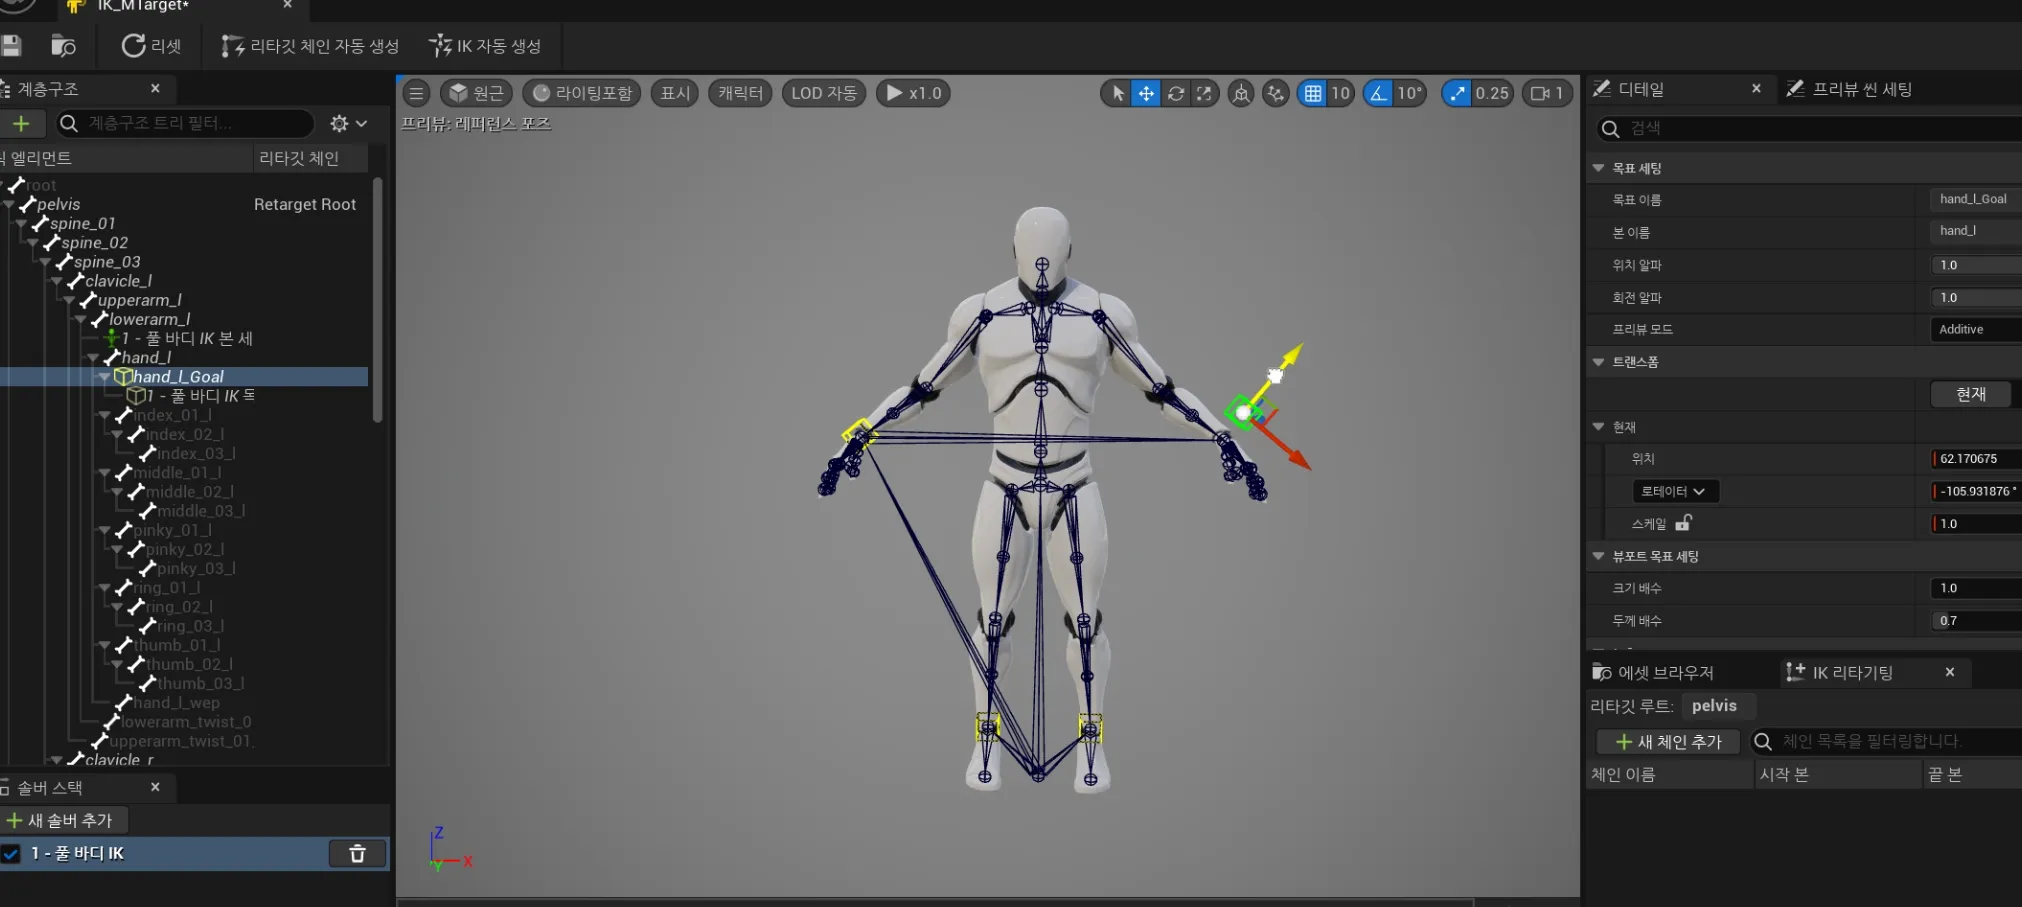Switch to the IK 리타기팅 tab
Image resolution: width=2022 pixels, height=907 pixels.
coord(1852,672)
